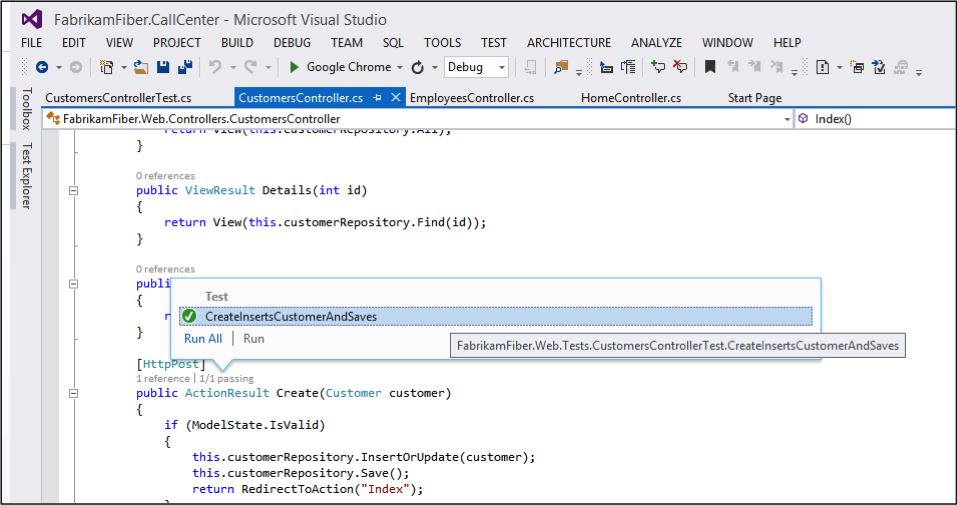Click '1 reference' CodeLens above Create
This screenshot has height=505, width=958.
[x=163, y=379]
